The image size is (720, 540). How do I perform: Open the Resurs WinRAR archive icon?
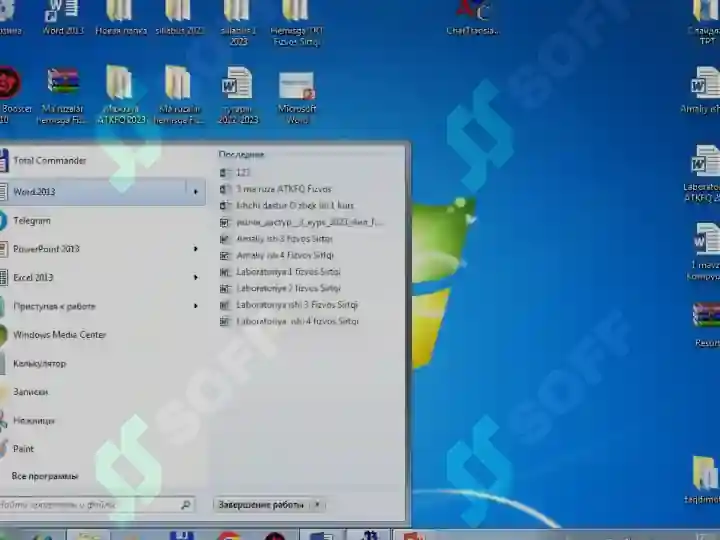pyautogui.click(x=706, y=325)
